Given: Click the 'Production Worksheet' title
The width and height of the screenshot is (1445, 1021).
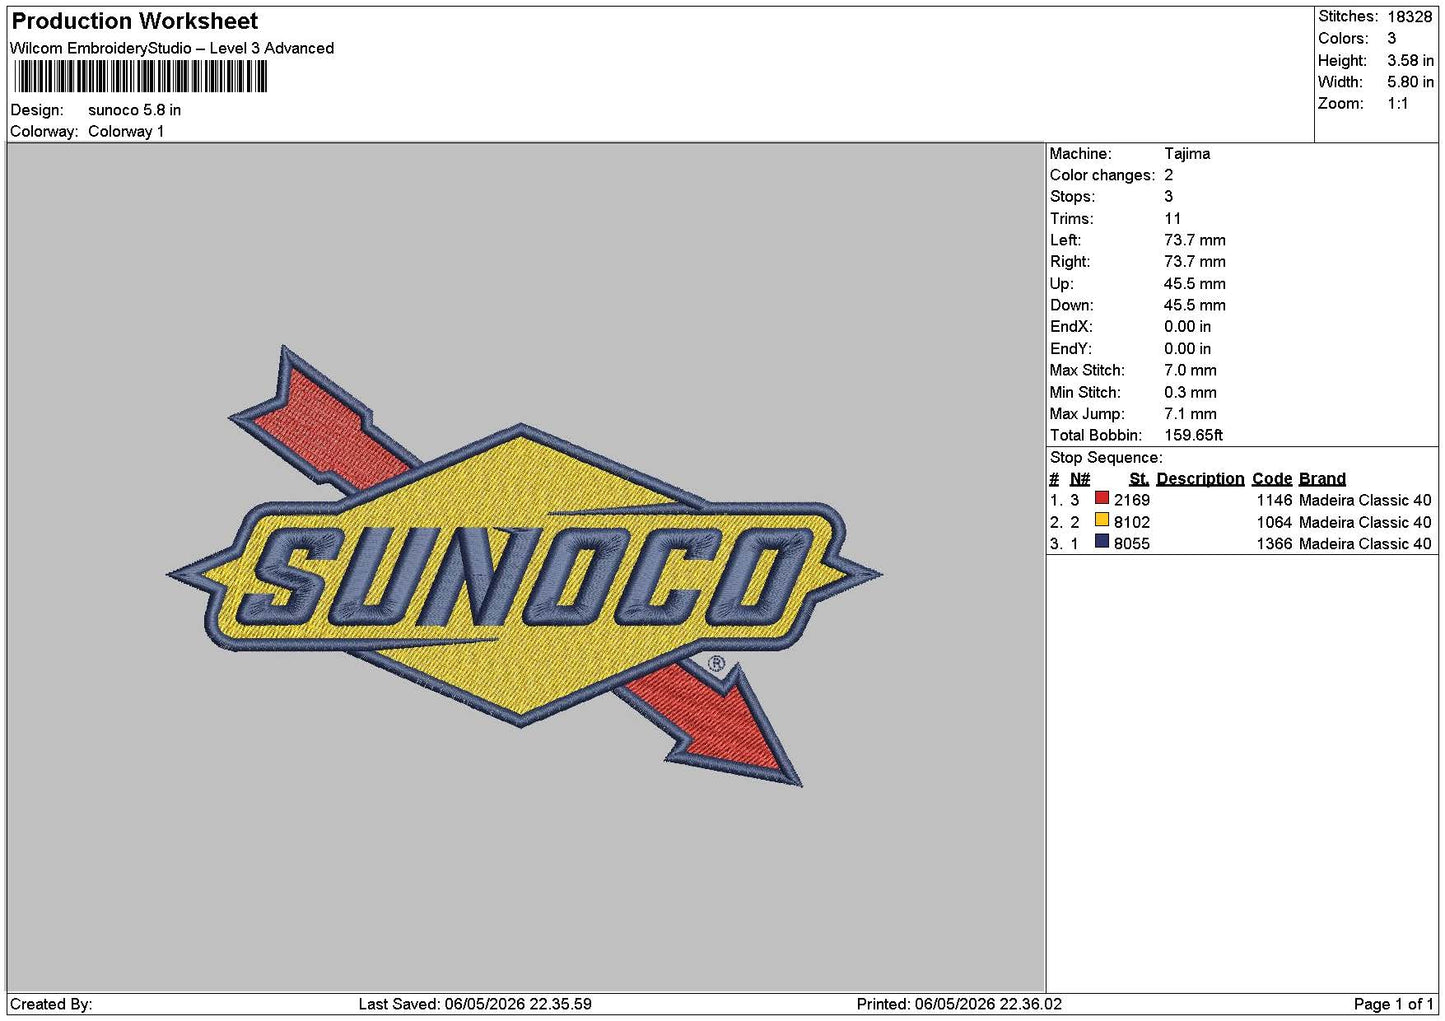Looking at the screenshot, I should click(134, 21).
